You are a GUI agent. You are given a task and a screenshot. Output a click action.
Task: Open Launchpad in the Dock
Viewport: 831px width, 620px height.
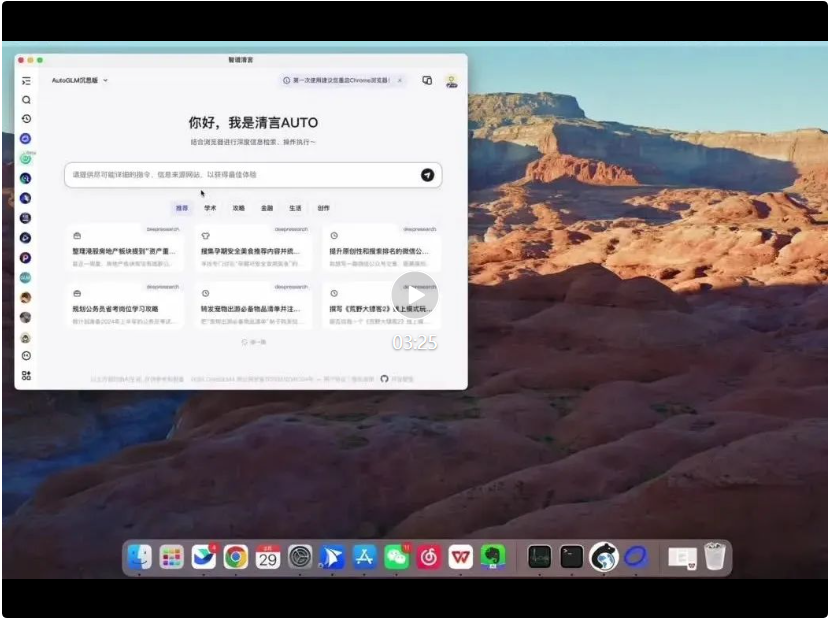[x=171, y=557]
